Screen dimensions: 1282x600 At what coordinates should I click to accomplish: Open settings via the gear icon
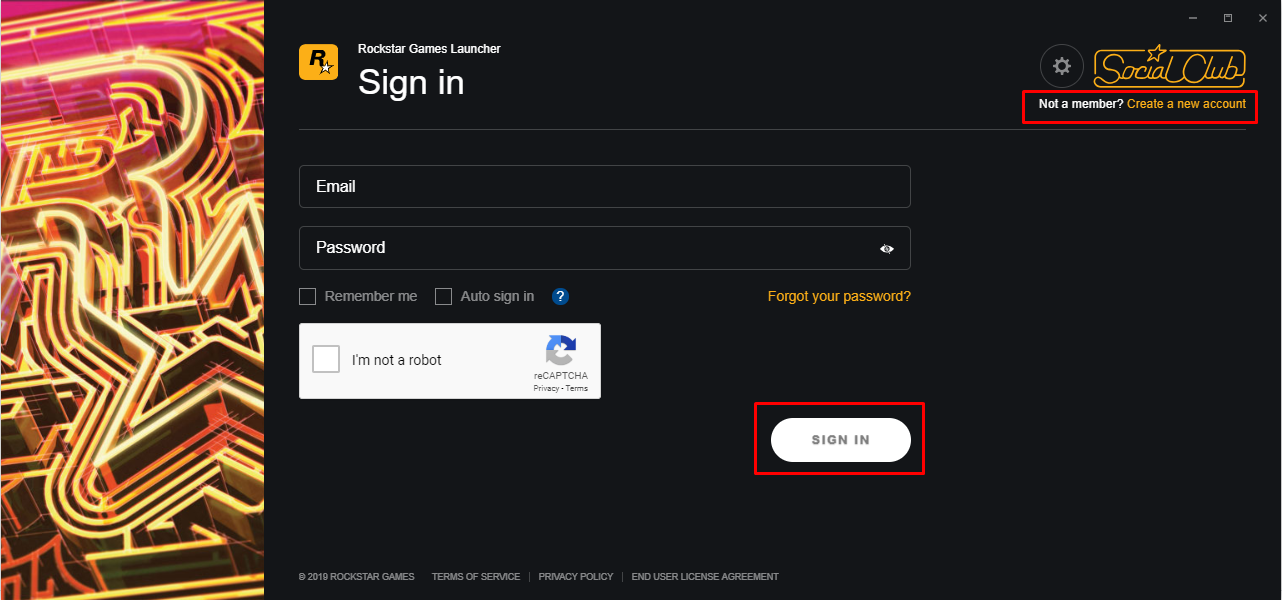click(1062, 66)
